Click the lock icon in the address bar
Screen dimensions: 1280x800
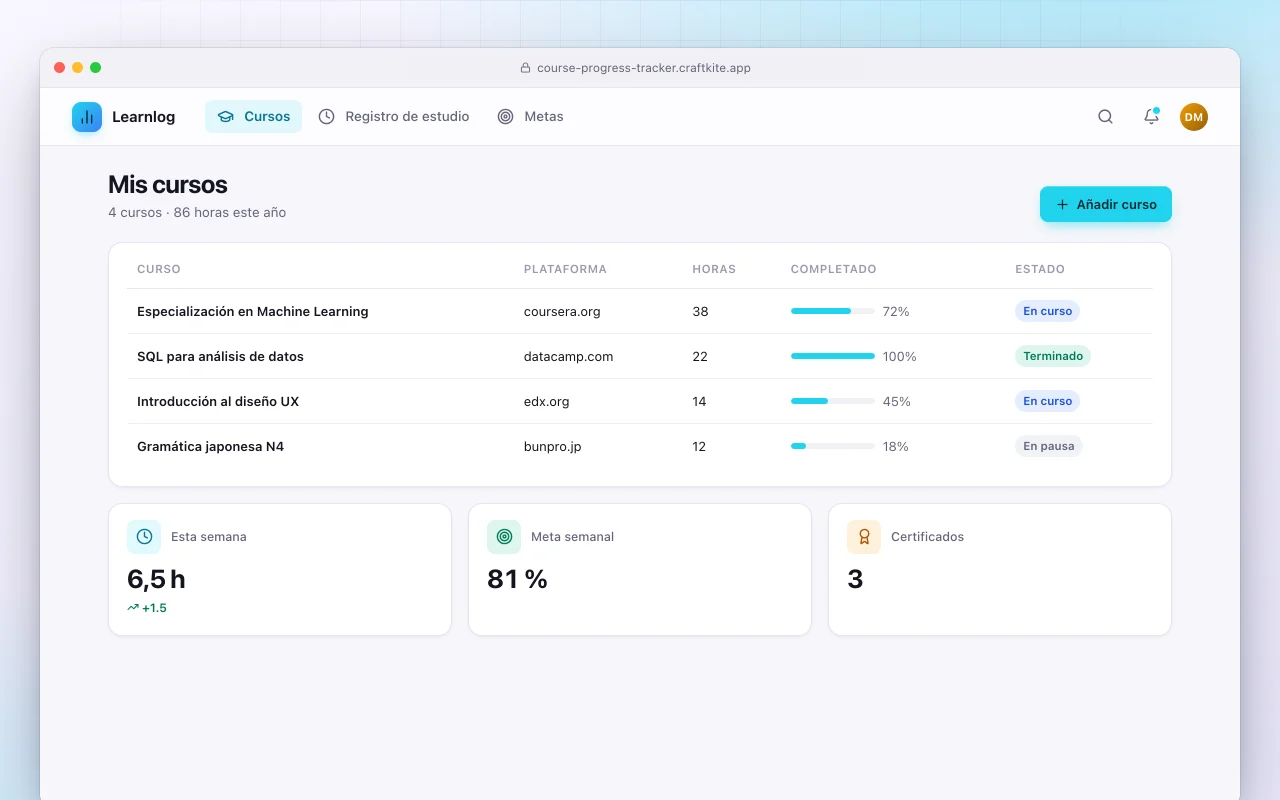click(x=525, y=68)
